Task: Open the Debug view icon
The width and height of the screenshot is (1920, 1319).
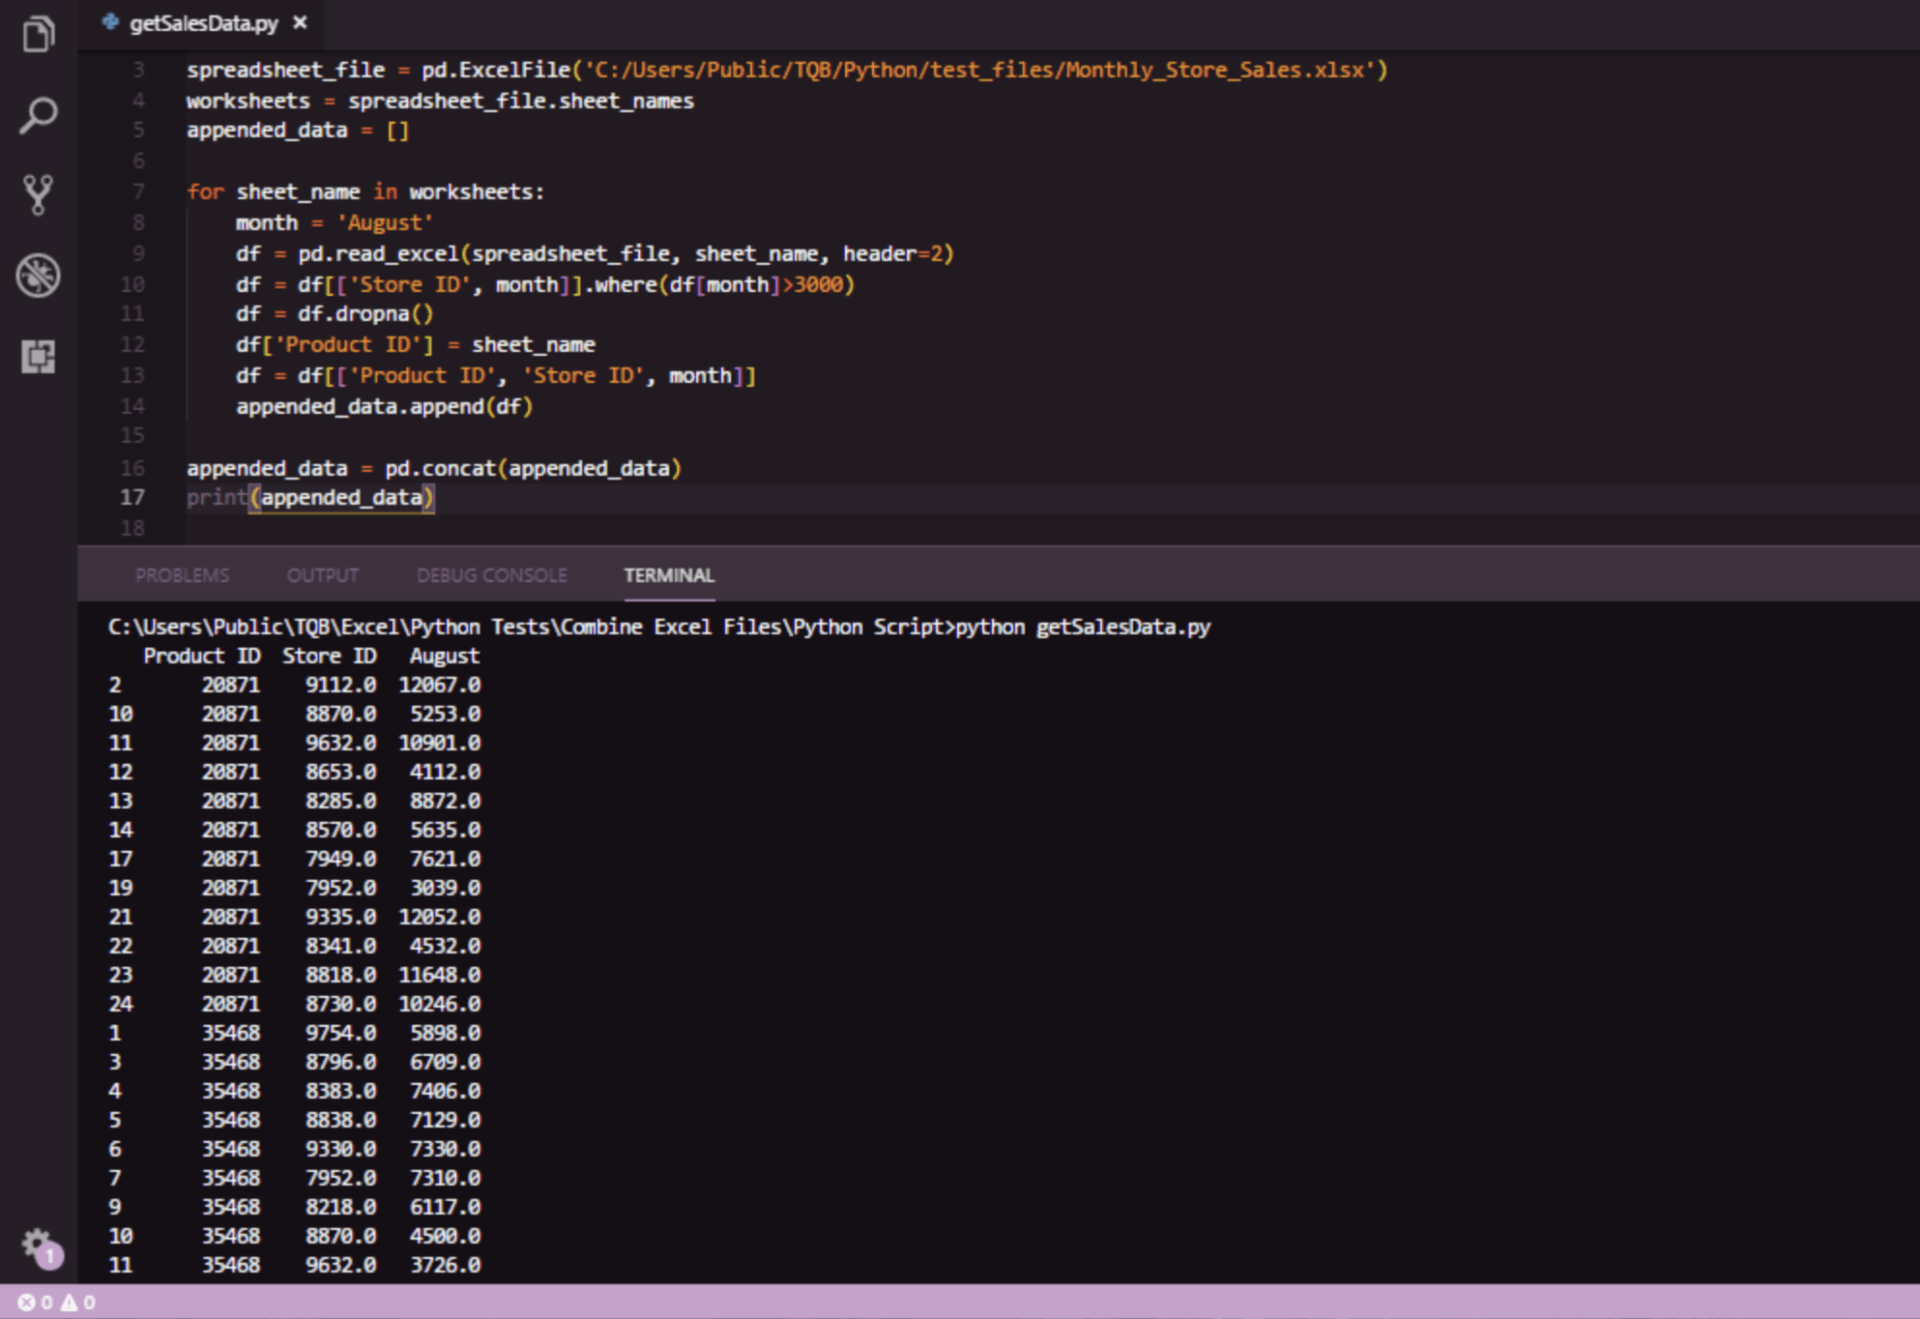Action: point(38,276)
